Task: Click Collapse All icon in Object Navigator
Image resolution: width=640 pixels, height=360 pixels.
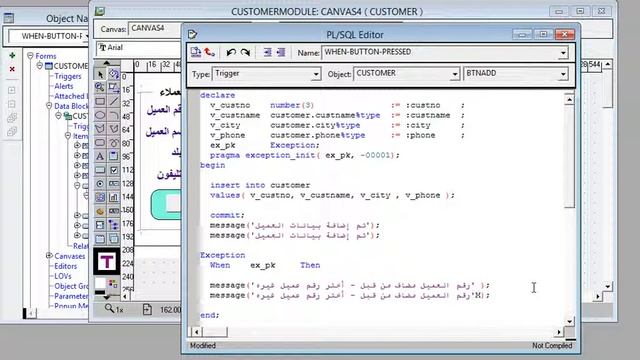Action: pos(12,131)
